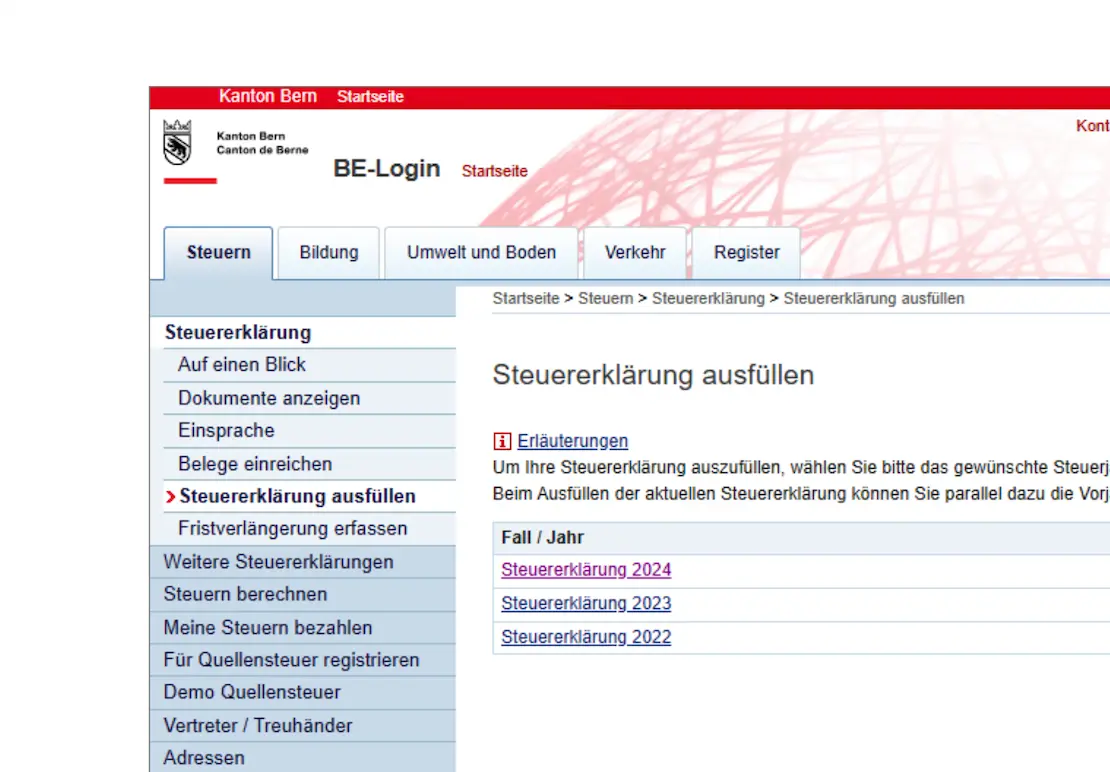Open the Umwelt und Boden tab
Screen dimensions: 1110x772
(481, 253)
